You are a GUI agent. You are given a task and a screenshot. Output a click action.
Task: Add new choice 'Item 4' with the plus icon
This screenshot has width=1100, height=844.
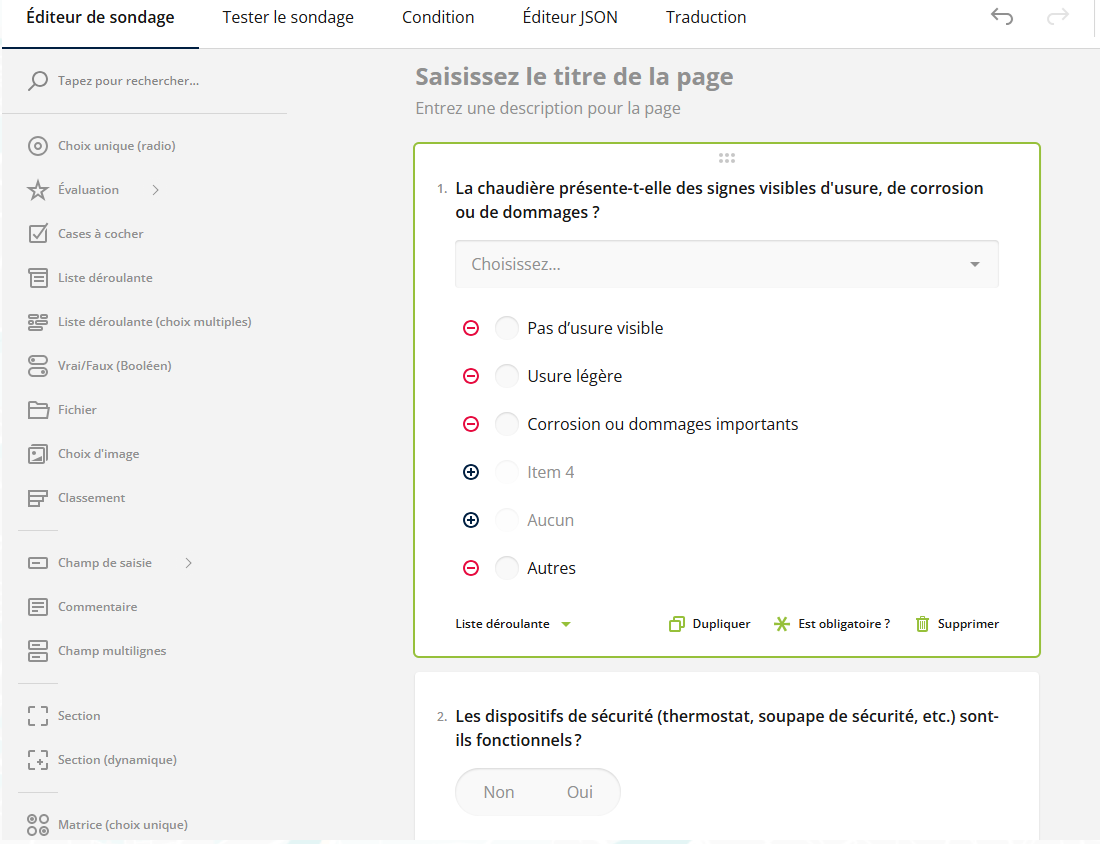pyautogui.click(x=471, y=472)
